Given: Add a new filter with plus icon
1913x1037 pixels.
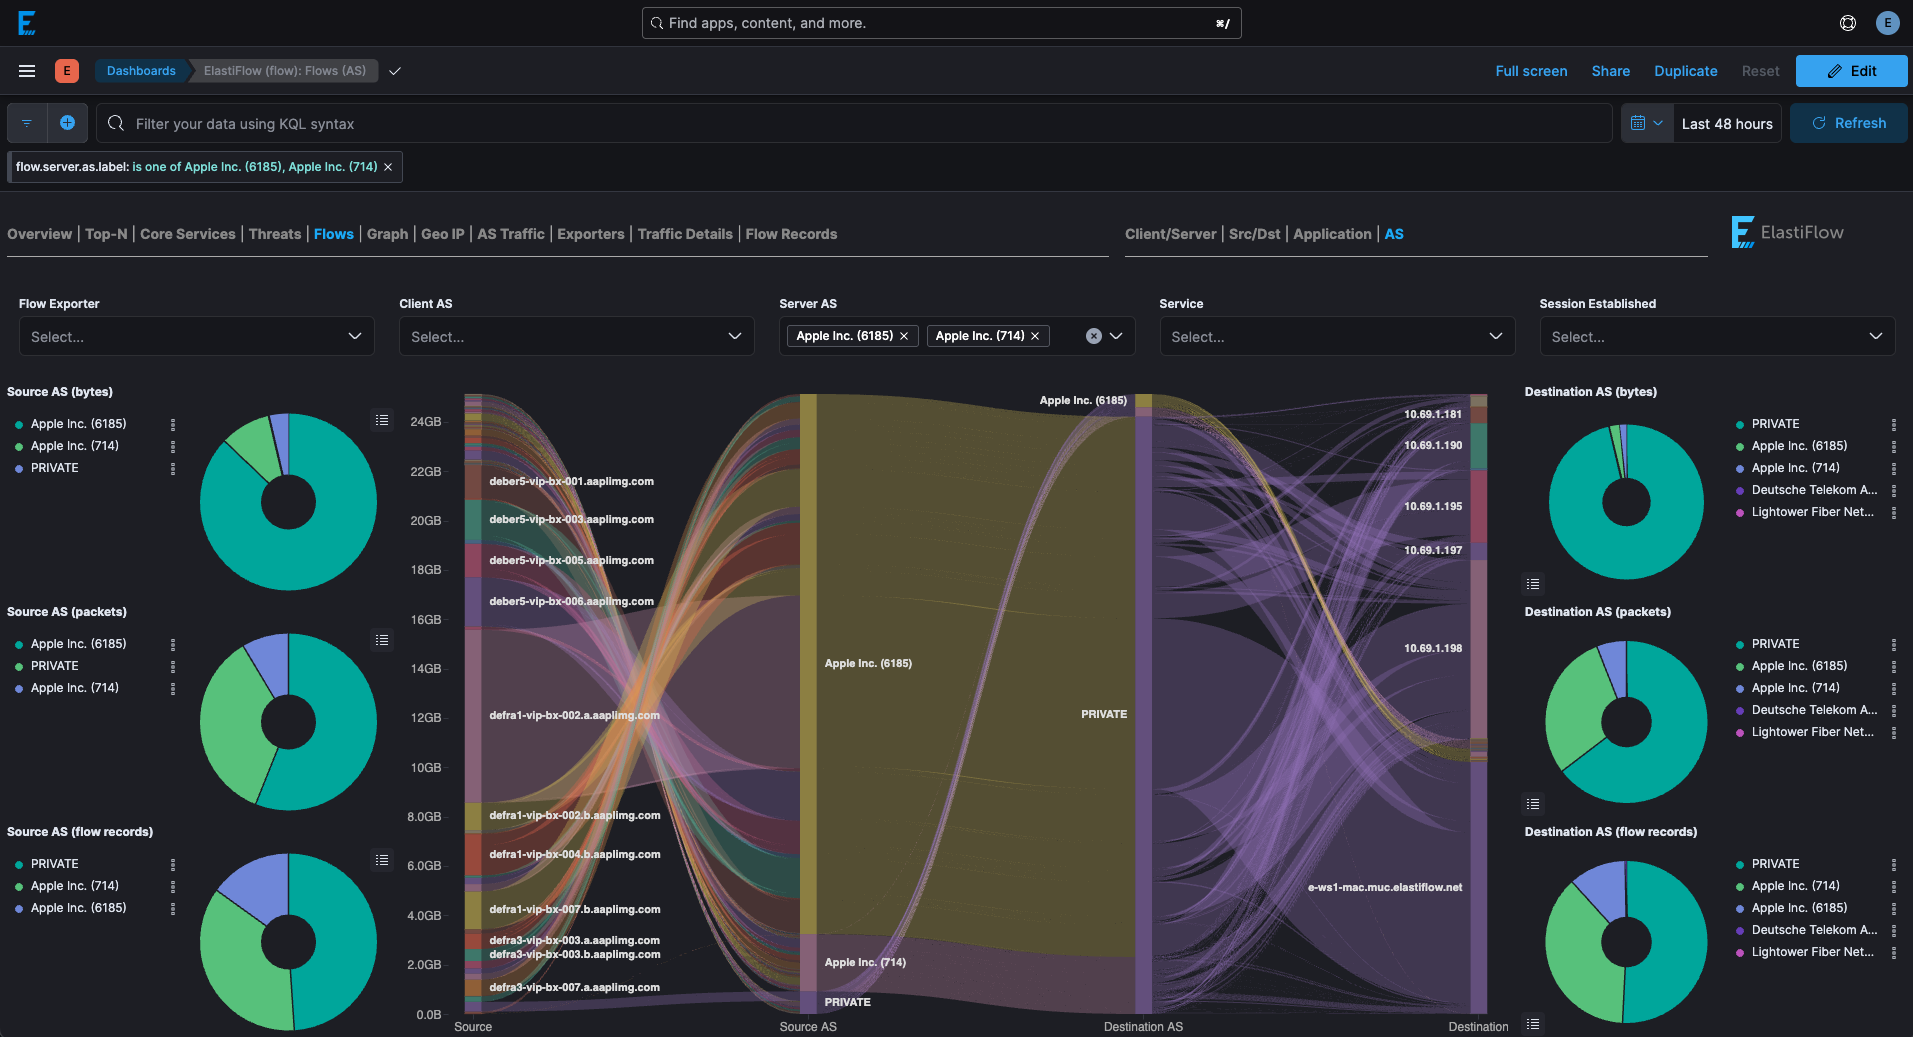Looking at the screenshot, I should pyautogui.click(x=67, y=123).
